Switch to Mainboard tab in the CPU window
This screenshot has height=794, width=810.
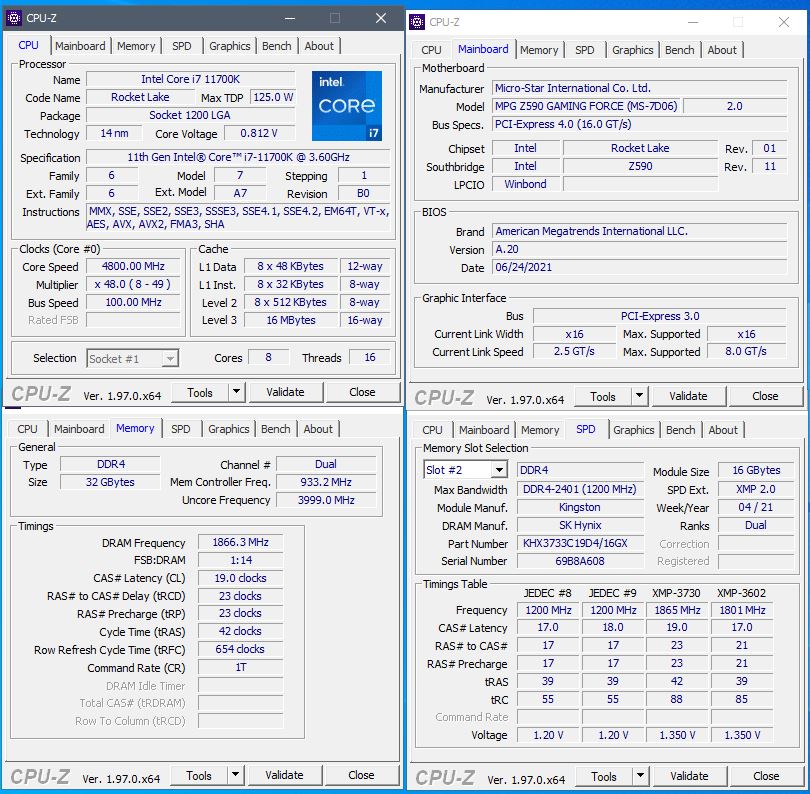[80, 46]
